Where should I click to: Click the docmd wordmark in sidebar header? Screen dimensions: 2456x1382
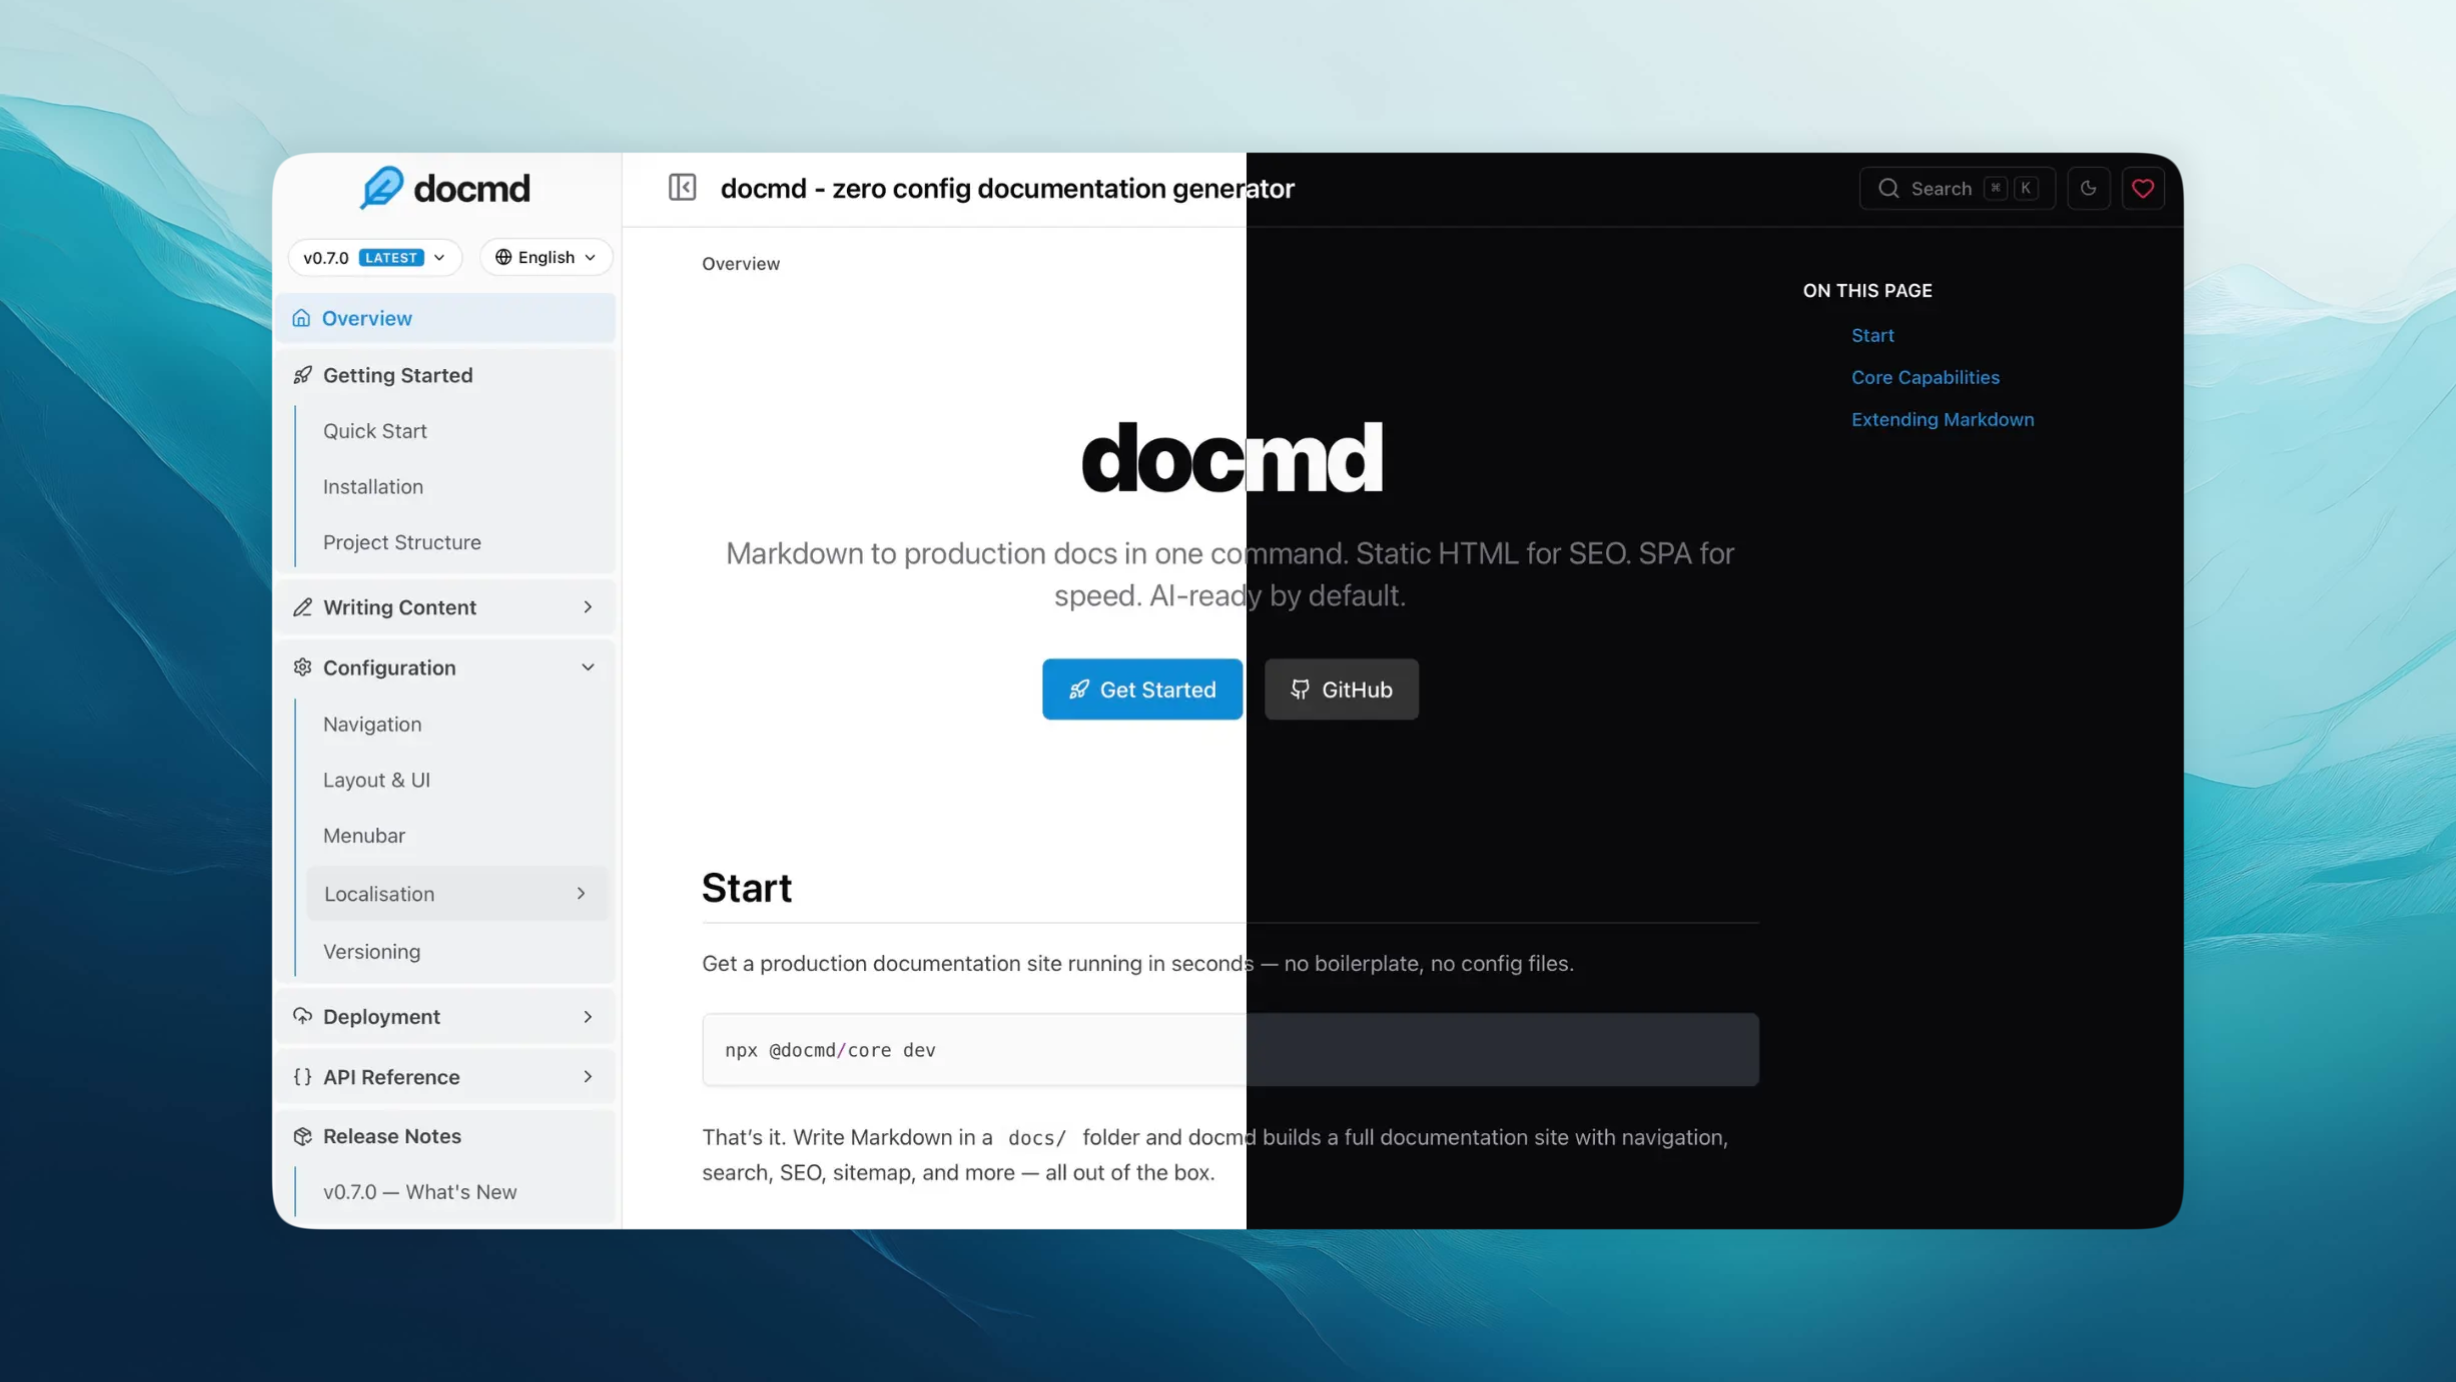tap(471, 188)
